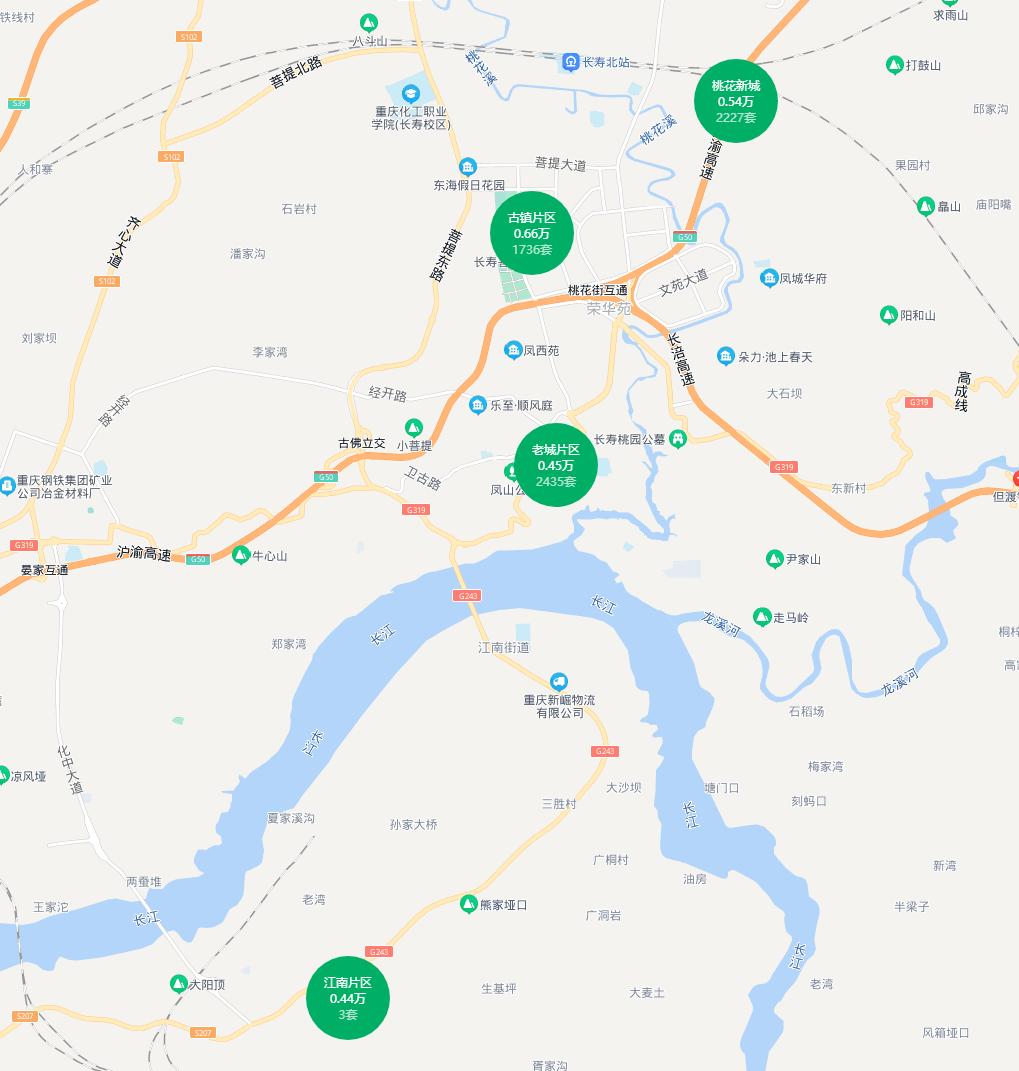Choose the 江南片区 green cluster marker
Image resolution: width=1019 pixels, height=1071 pixels.
(348, 998)
